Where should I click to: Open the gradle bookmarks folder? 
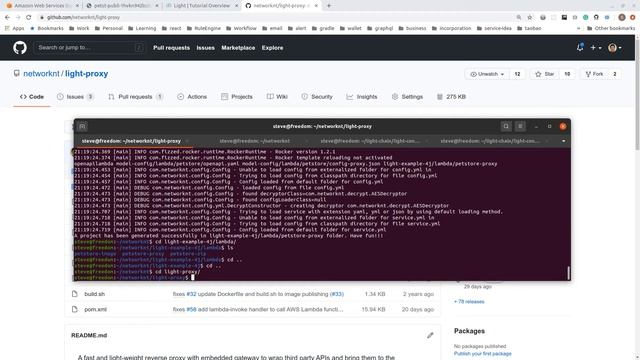pyautogui.click(x=323, y=28)
